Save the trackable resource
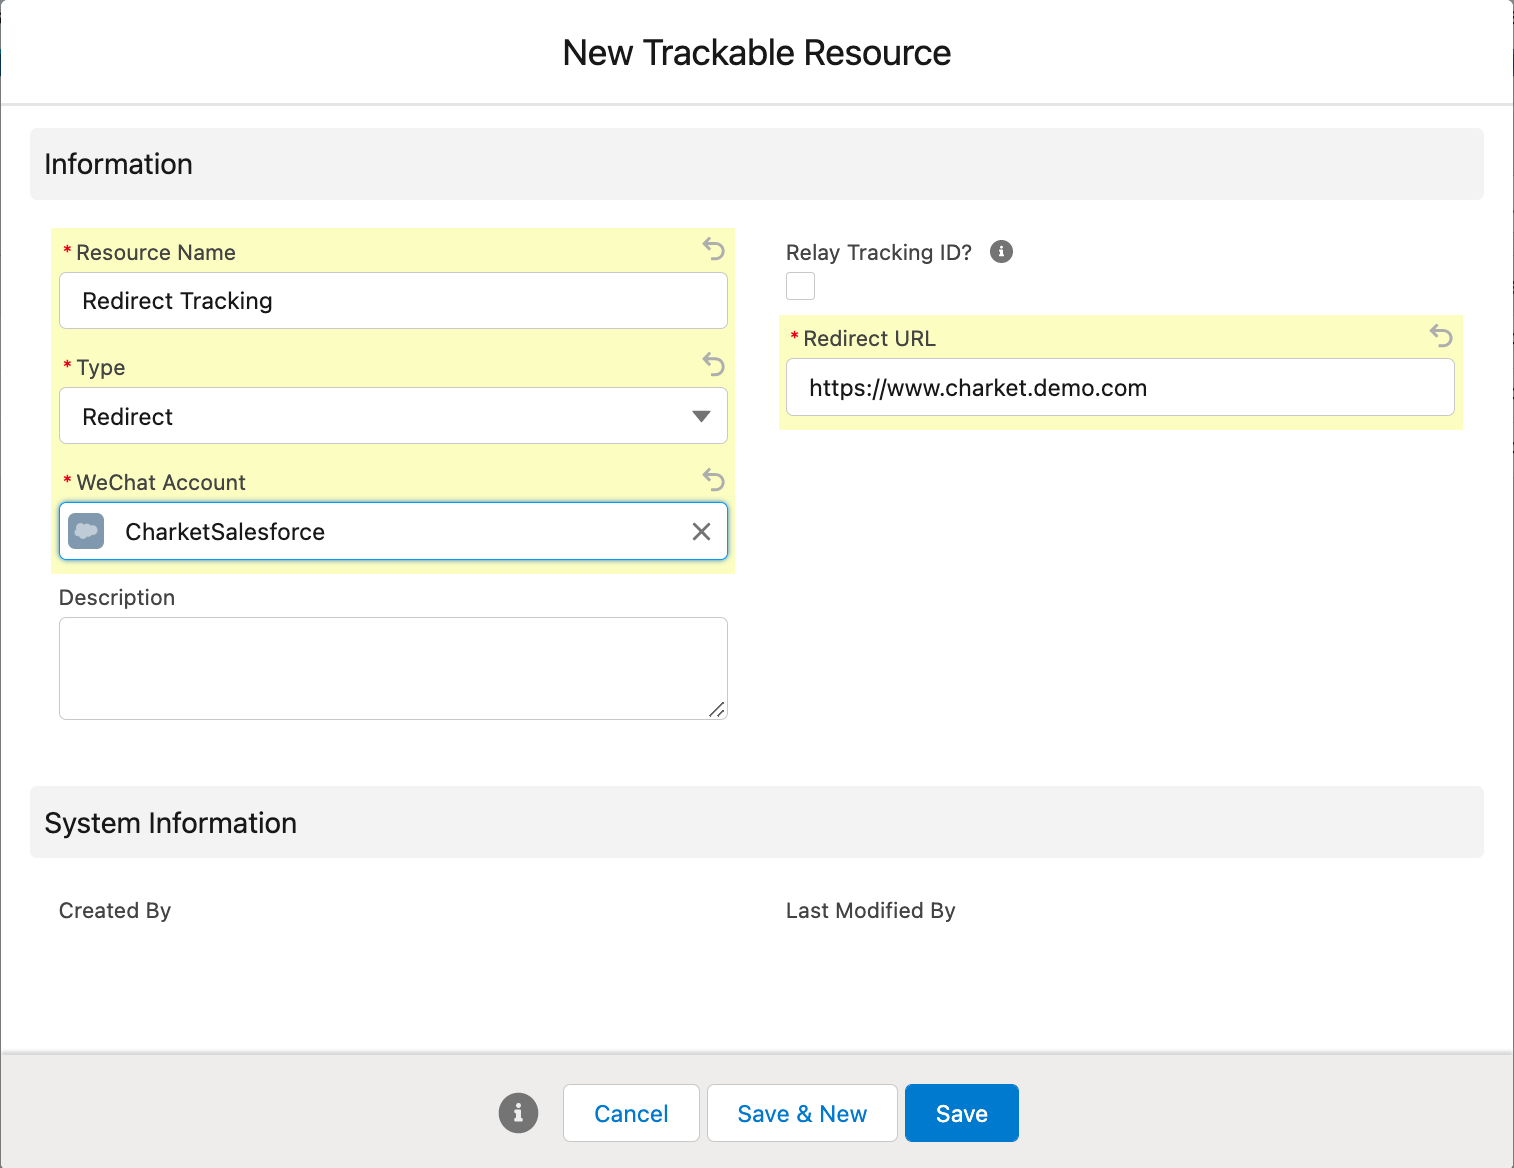The height and width of the screenshot is (1168, 1514). point(962,1113)
